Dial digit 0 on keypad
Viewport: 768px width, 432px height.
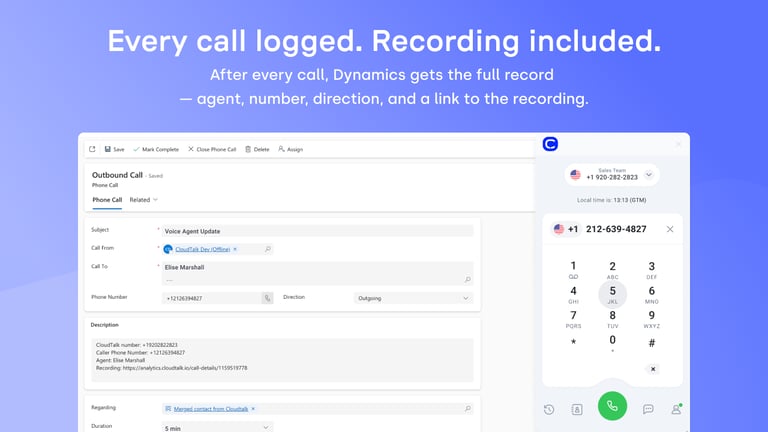612,343
